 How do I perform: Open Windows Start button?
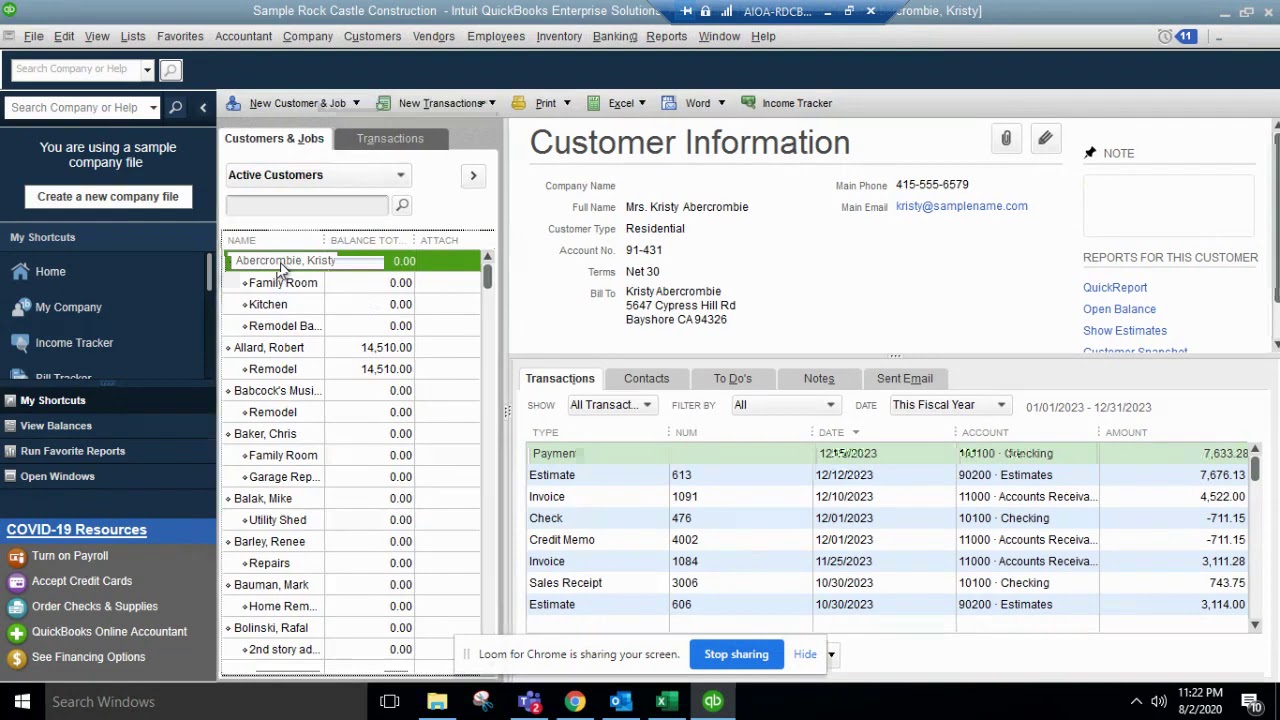pos(22,702)
